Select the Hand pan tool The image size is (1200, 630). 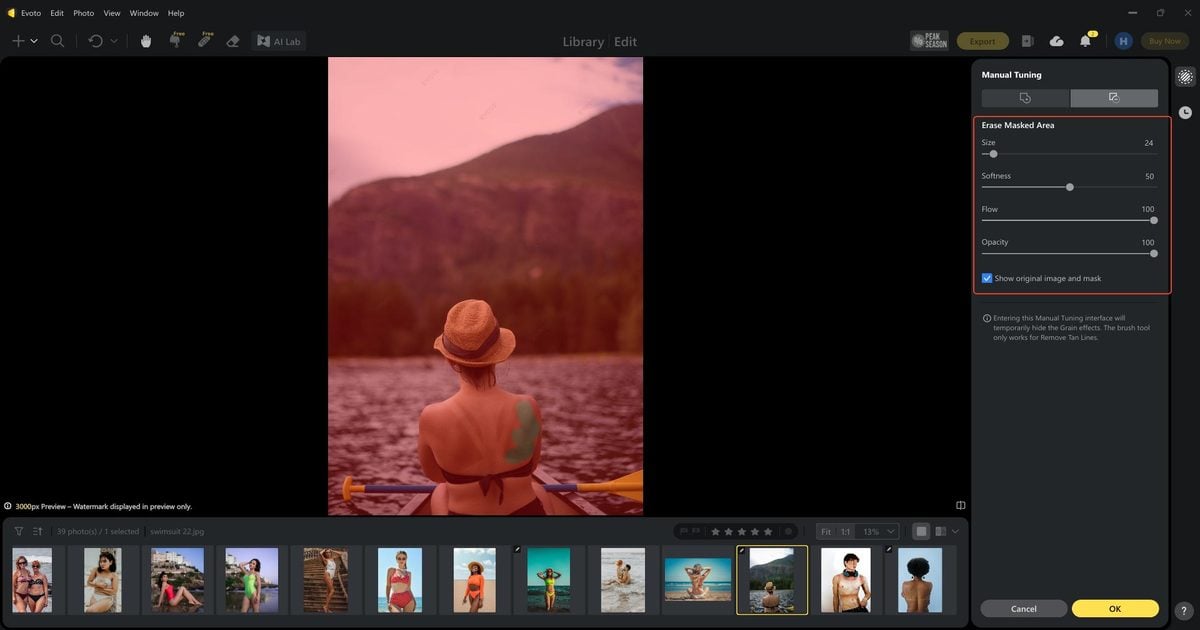146,41
